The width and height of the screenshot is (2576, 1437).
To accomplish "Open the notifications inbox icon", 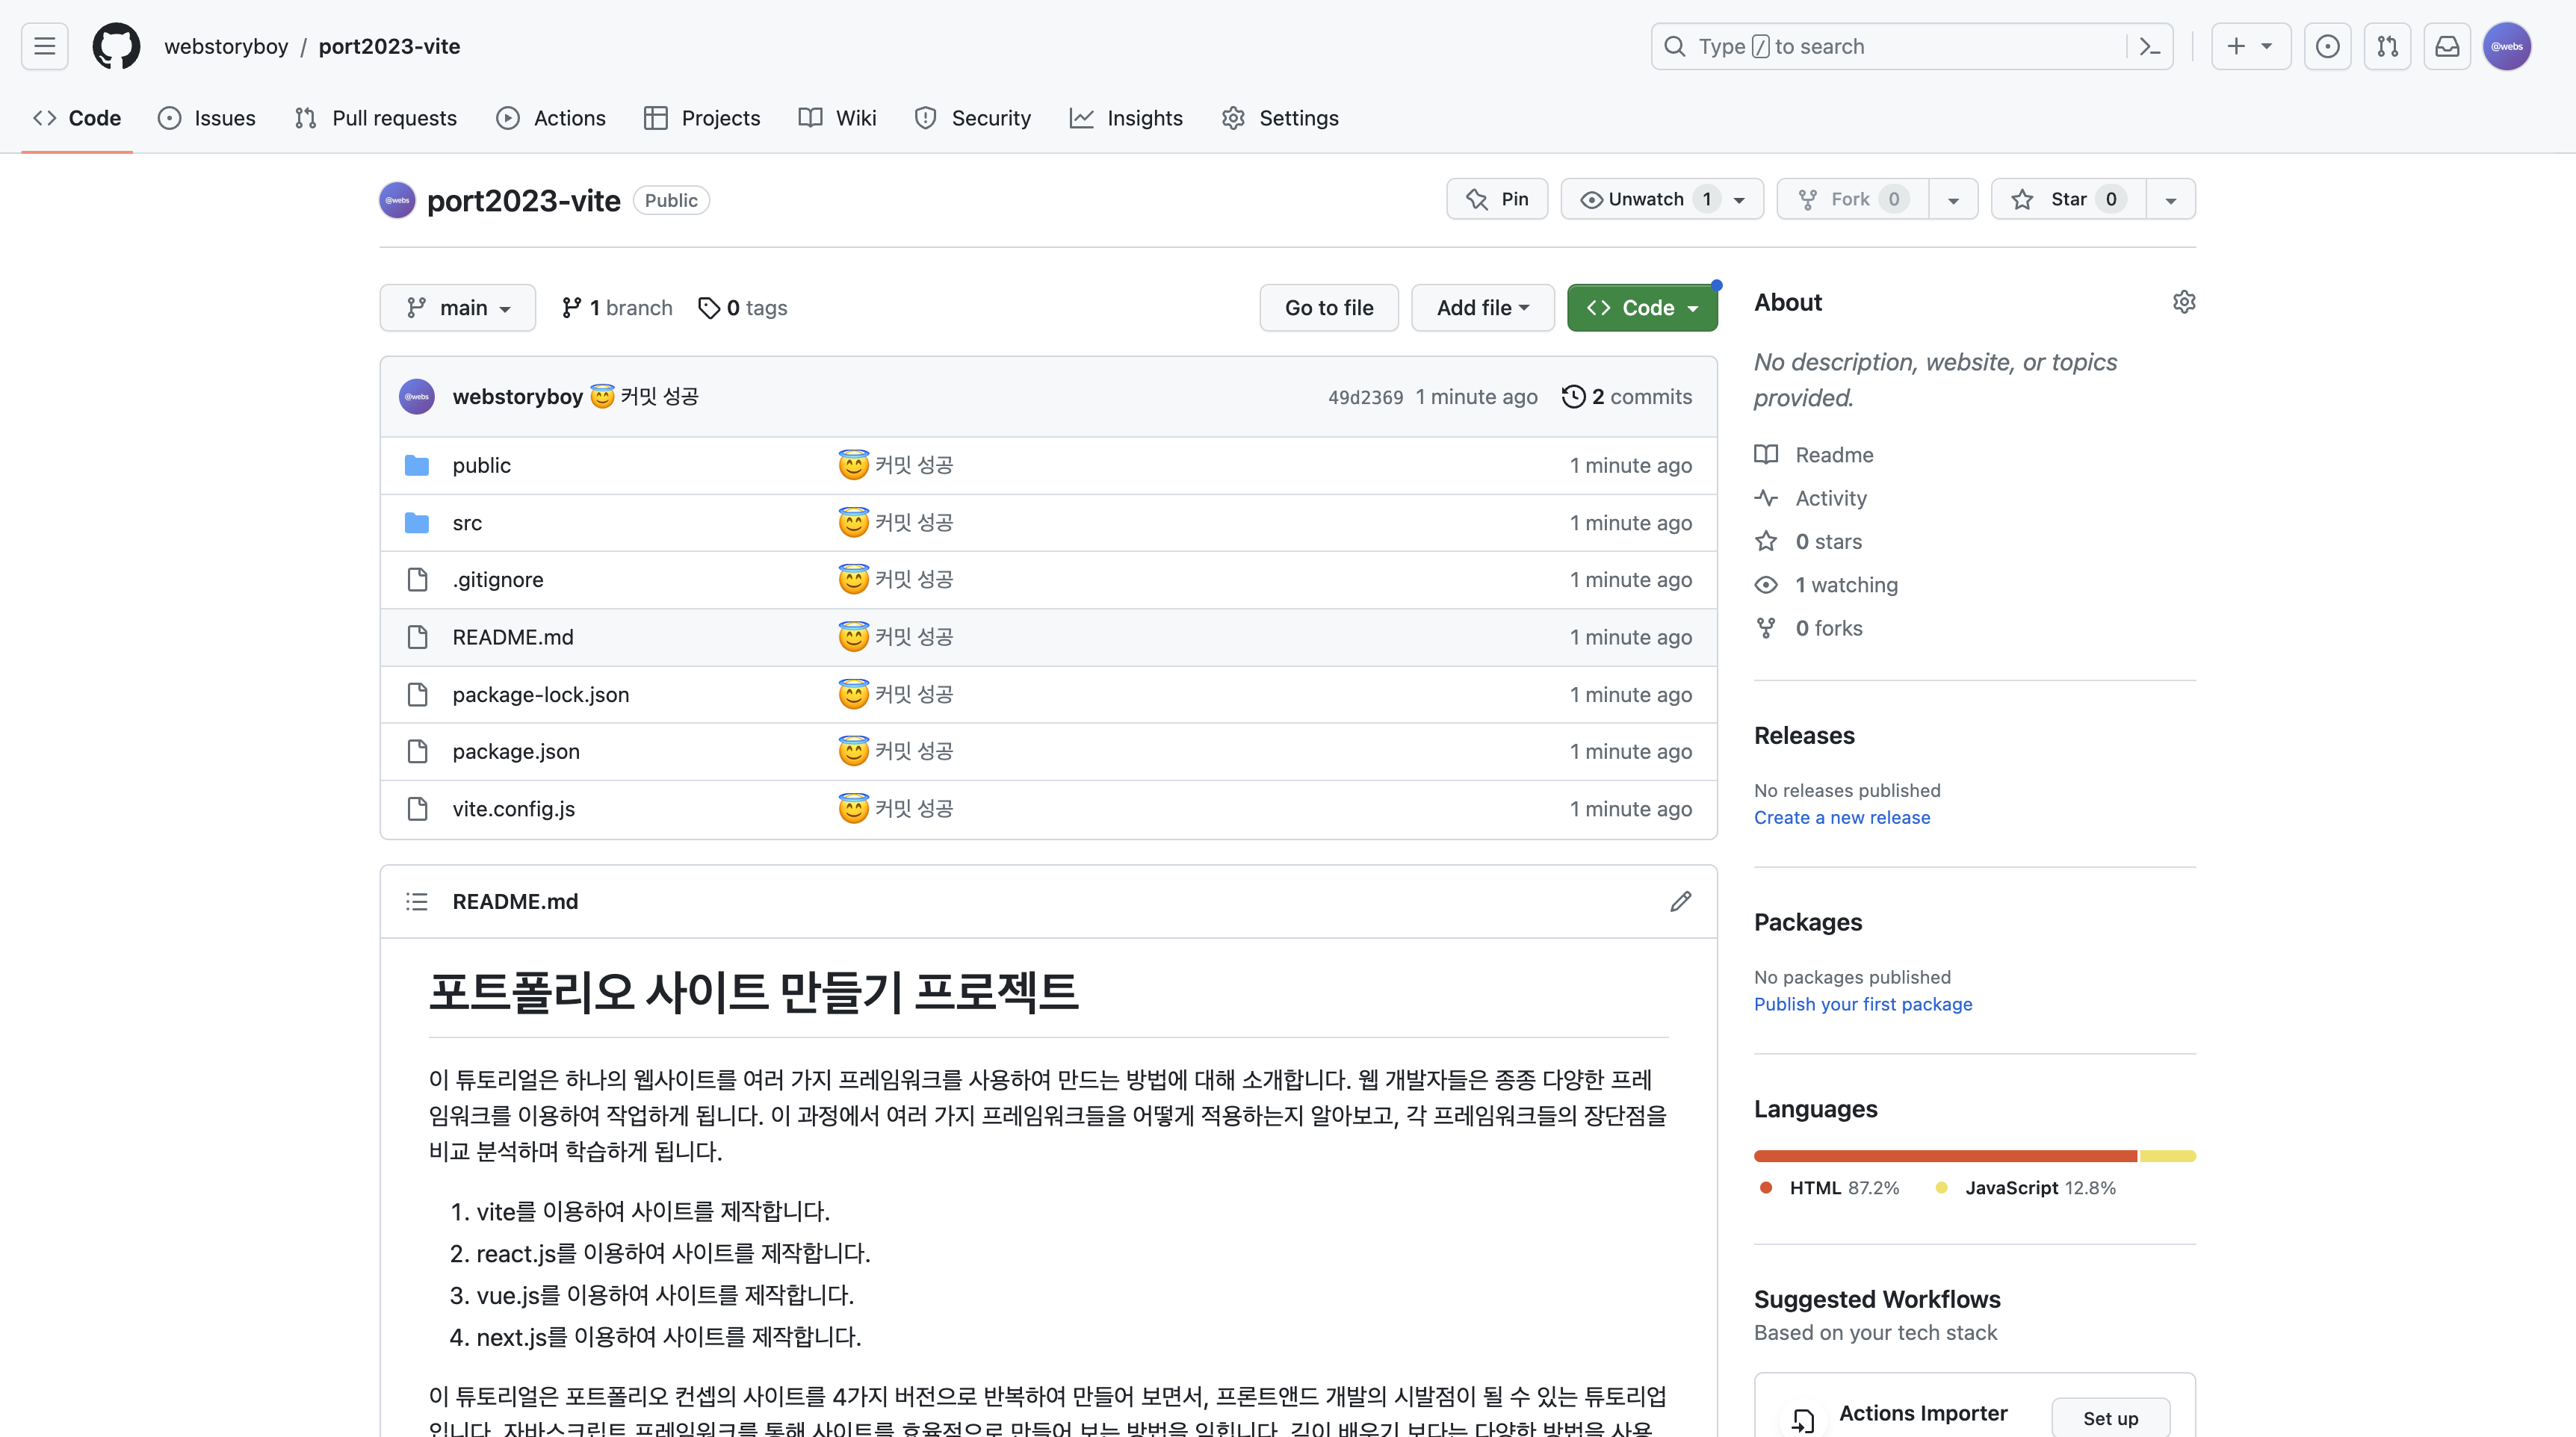I will point(2447,46).
